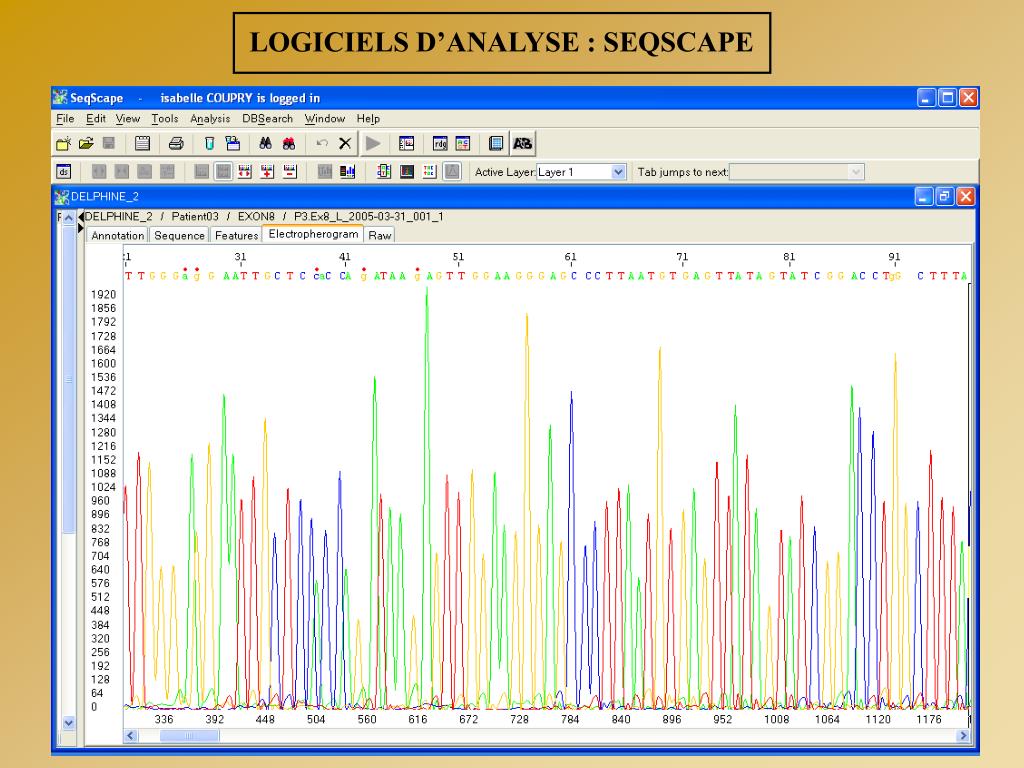1024x768 pixels.
Task: Click the icon with a red minus sign
Action: click(x=290, y=172)
